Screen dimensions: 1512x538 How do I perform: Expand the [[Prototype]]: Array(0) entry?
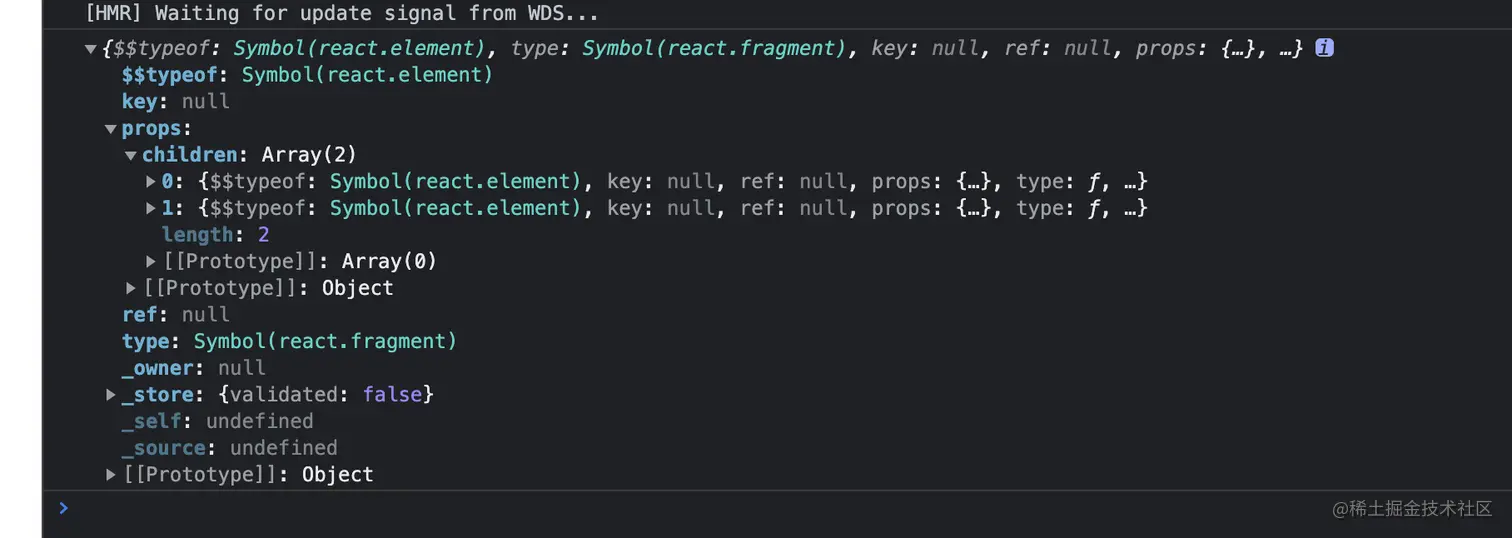point(151,262)
